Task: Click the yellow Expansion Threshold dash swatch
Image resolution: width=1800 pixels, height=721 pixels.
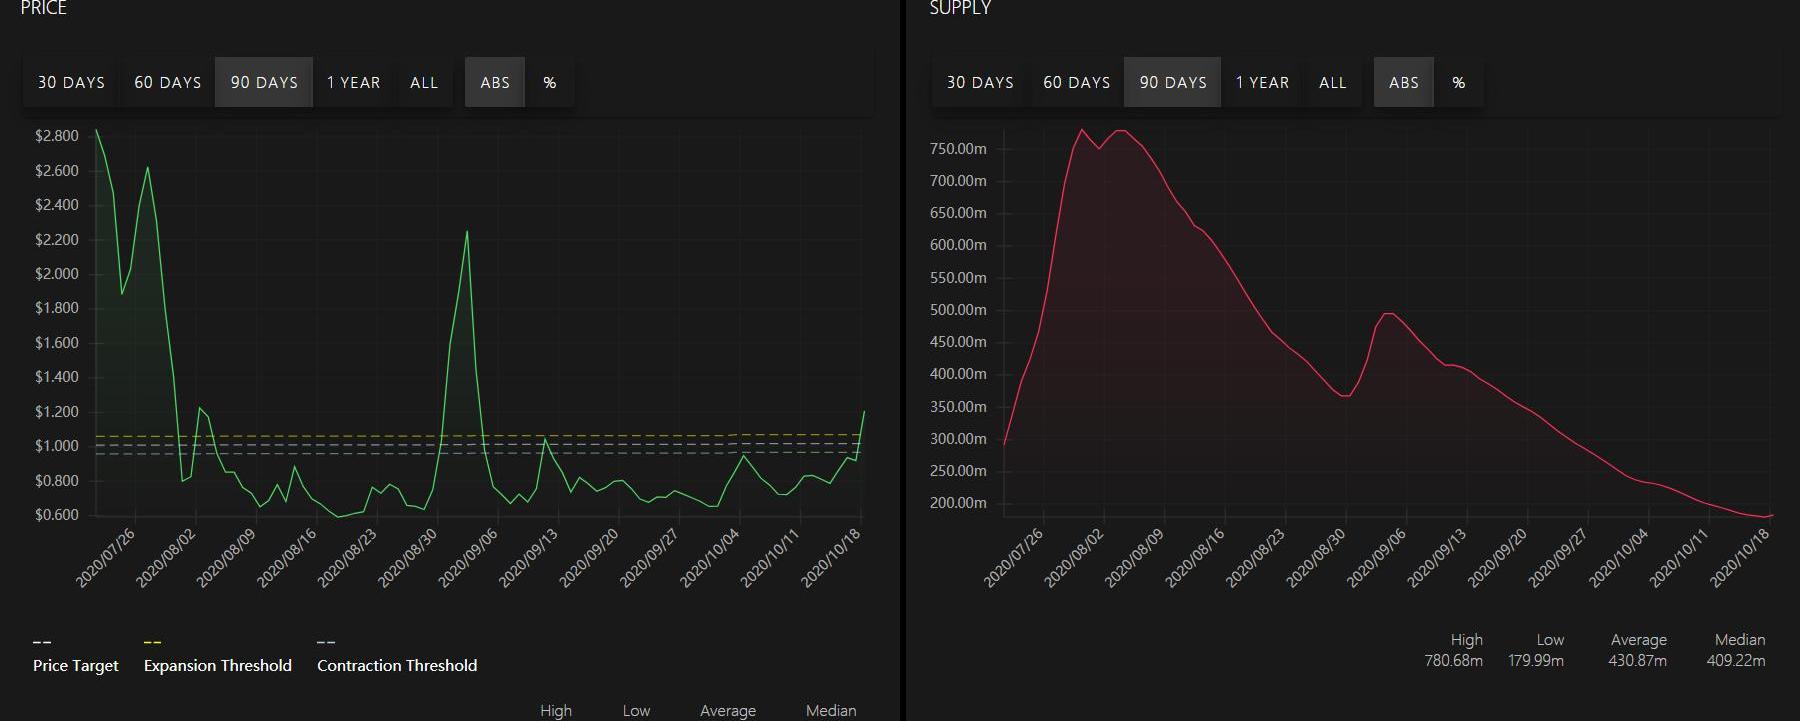Action: (x=152, y=642)
